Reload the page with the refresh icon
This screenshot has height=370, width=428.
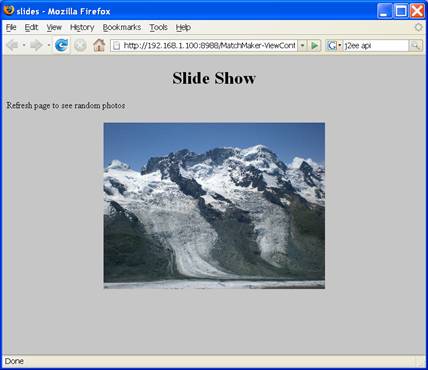coord(61,45)
